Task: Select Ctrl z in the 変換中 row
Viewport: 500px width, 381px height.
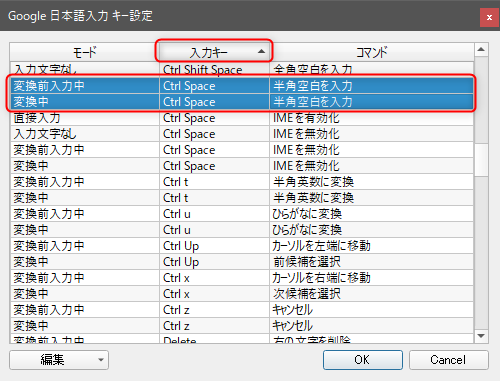Action: pyautogui.click(x=214, y=326)
